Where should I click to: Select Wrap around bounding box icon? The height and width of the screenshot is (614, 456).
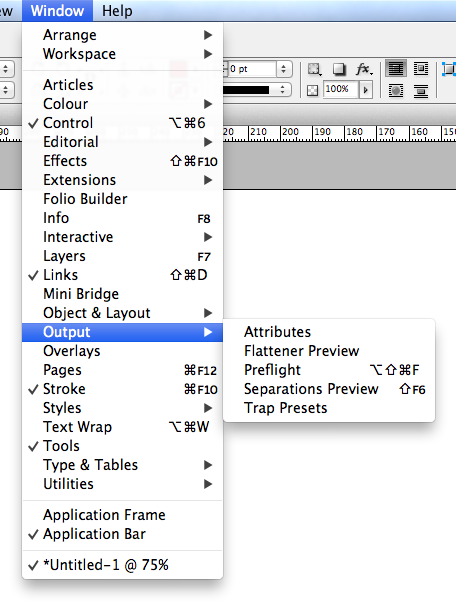click(421, 69)
